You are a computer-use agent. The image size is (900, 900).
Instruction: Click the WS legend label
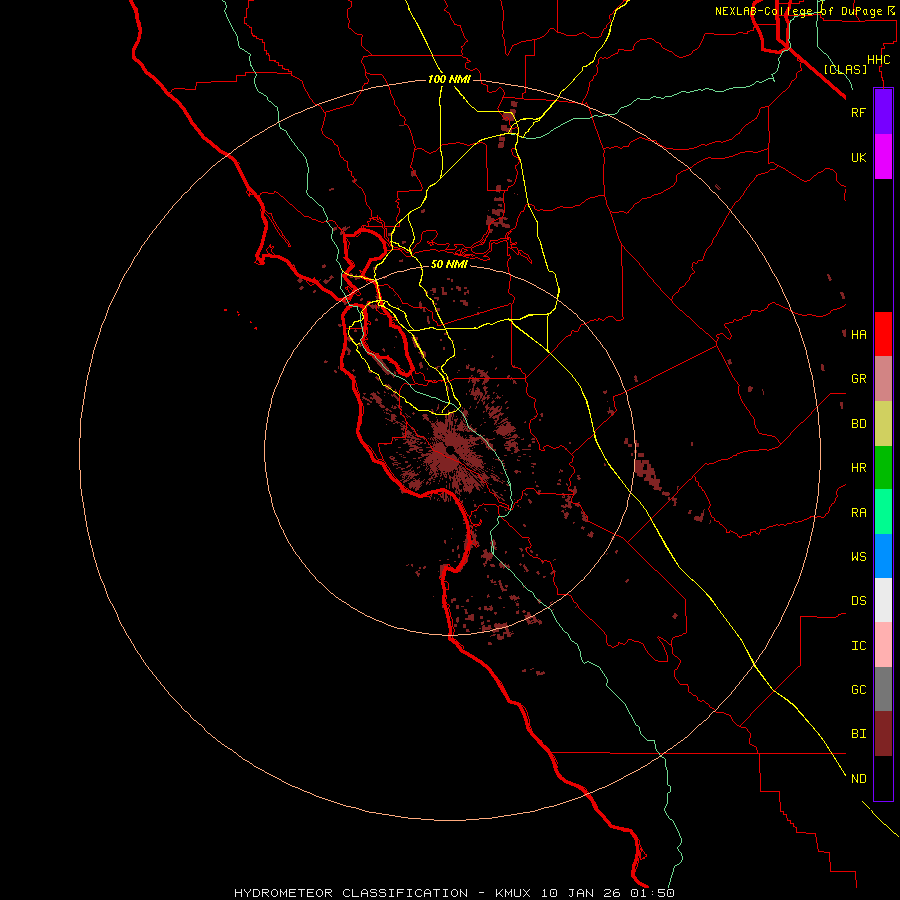point(859,556)
